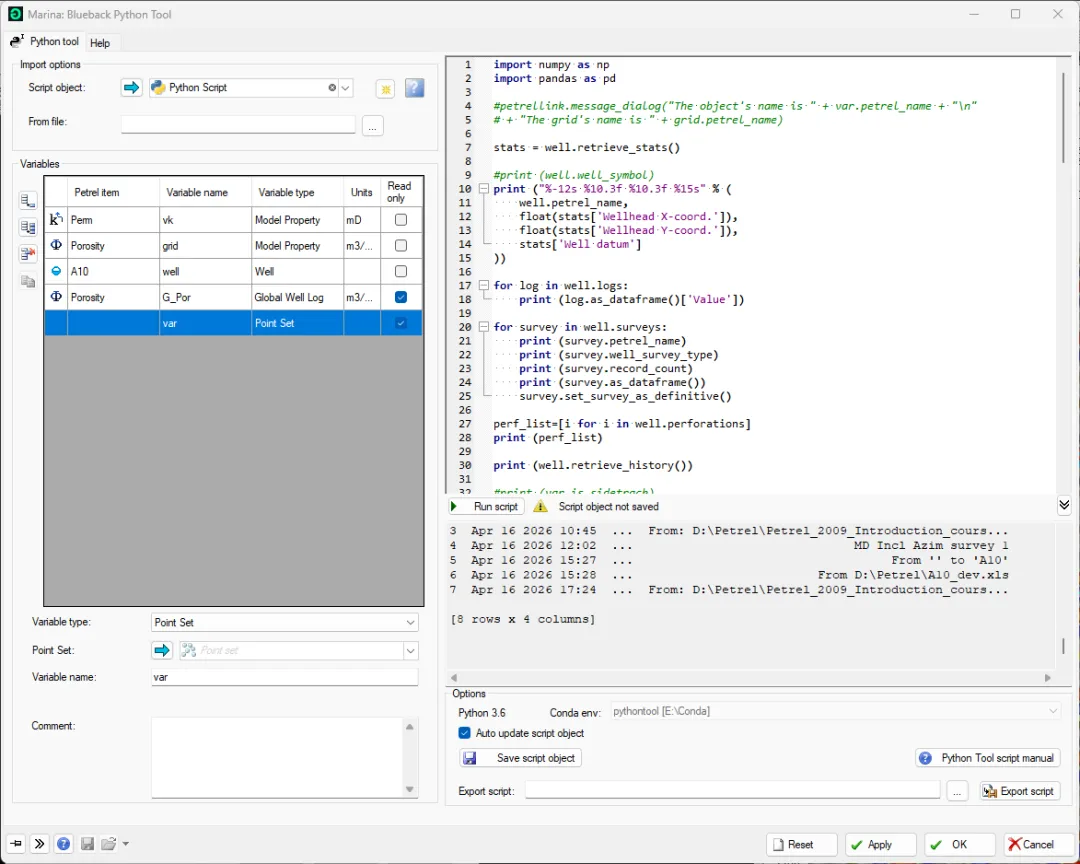
Task: Click the add multiple variables icon
Action: point(28,227)
